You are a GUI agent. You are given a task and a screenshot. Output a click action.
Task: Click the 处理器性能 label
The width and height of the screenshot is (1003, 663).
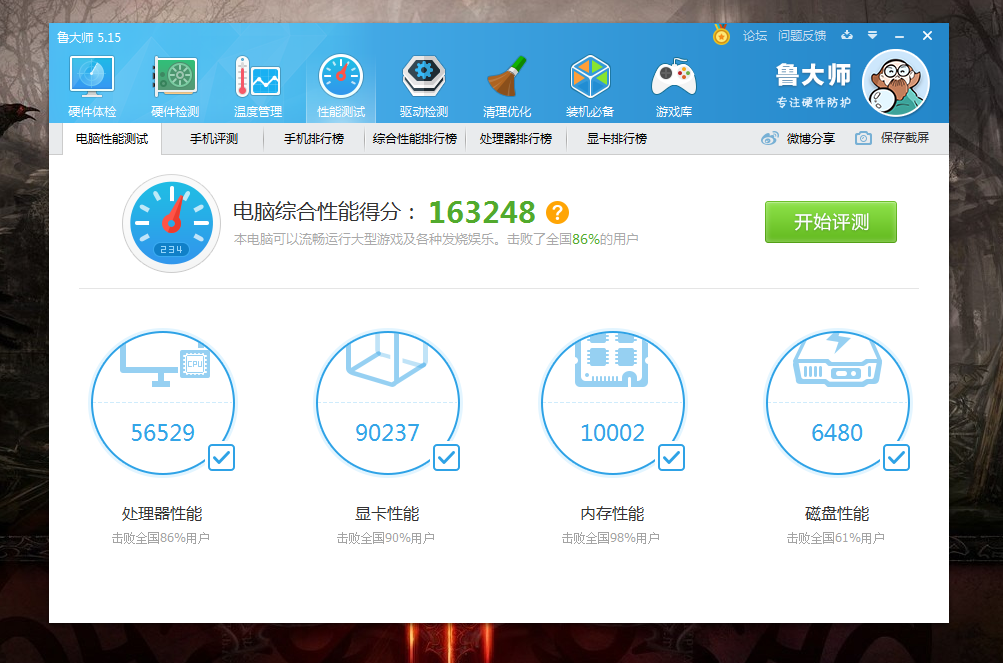(162, 514)
